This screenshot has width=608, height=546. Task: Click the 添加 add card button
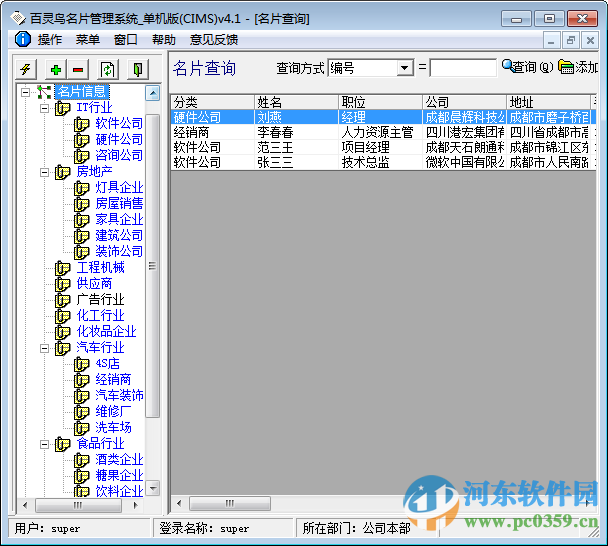[x=578, y=67]
